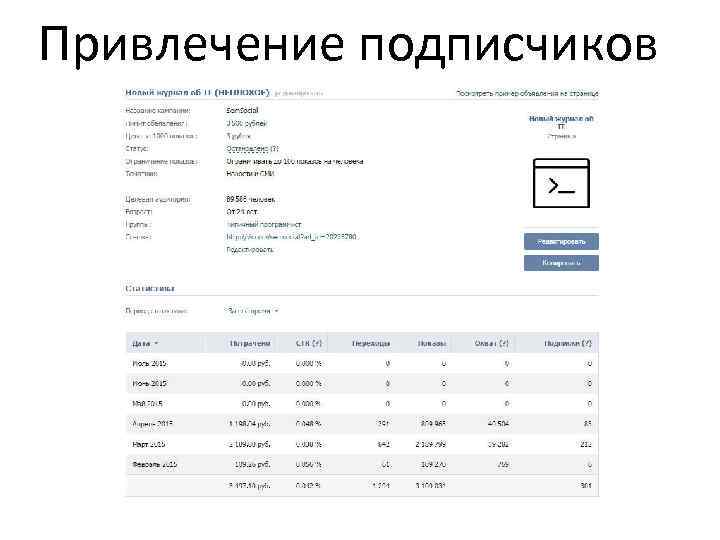Open the 'Охват' column help mark

click(504, 343)
